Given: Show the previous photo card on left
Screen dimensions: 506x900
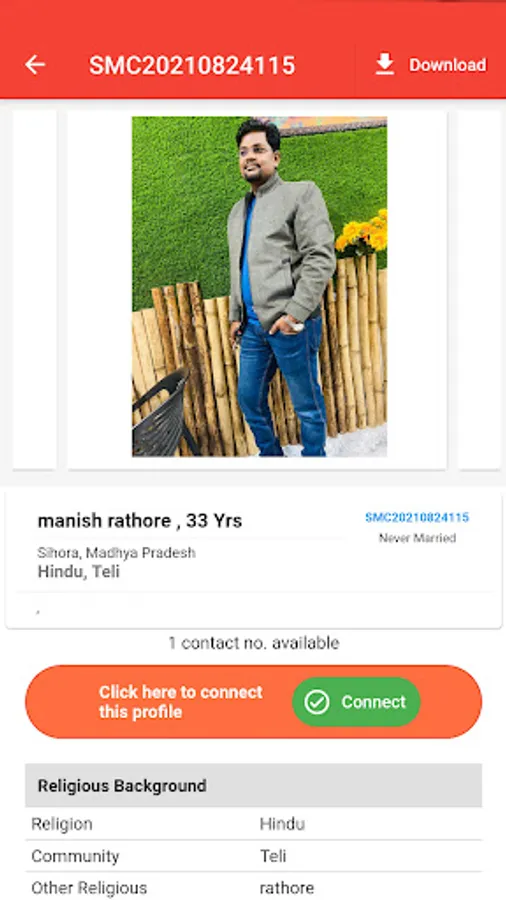Looking at the screenshot, I should click(34, 290).
